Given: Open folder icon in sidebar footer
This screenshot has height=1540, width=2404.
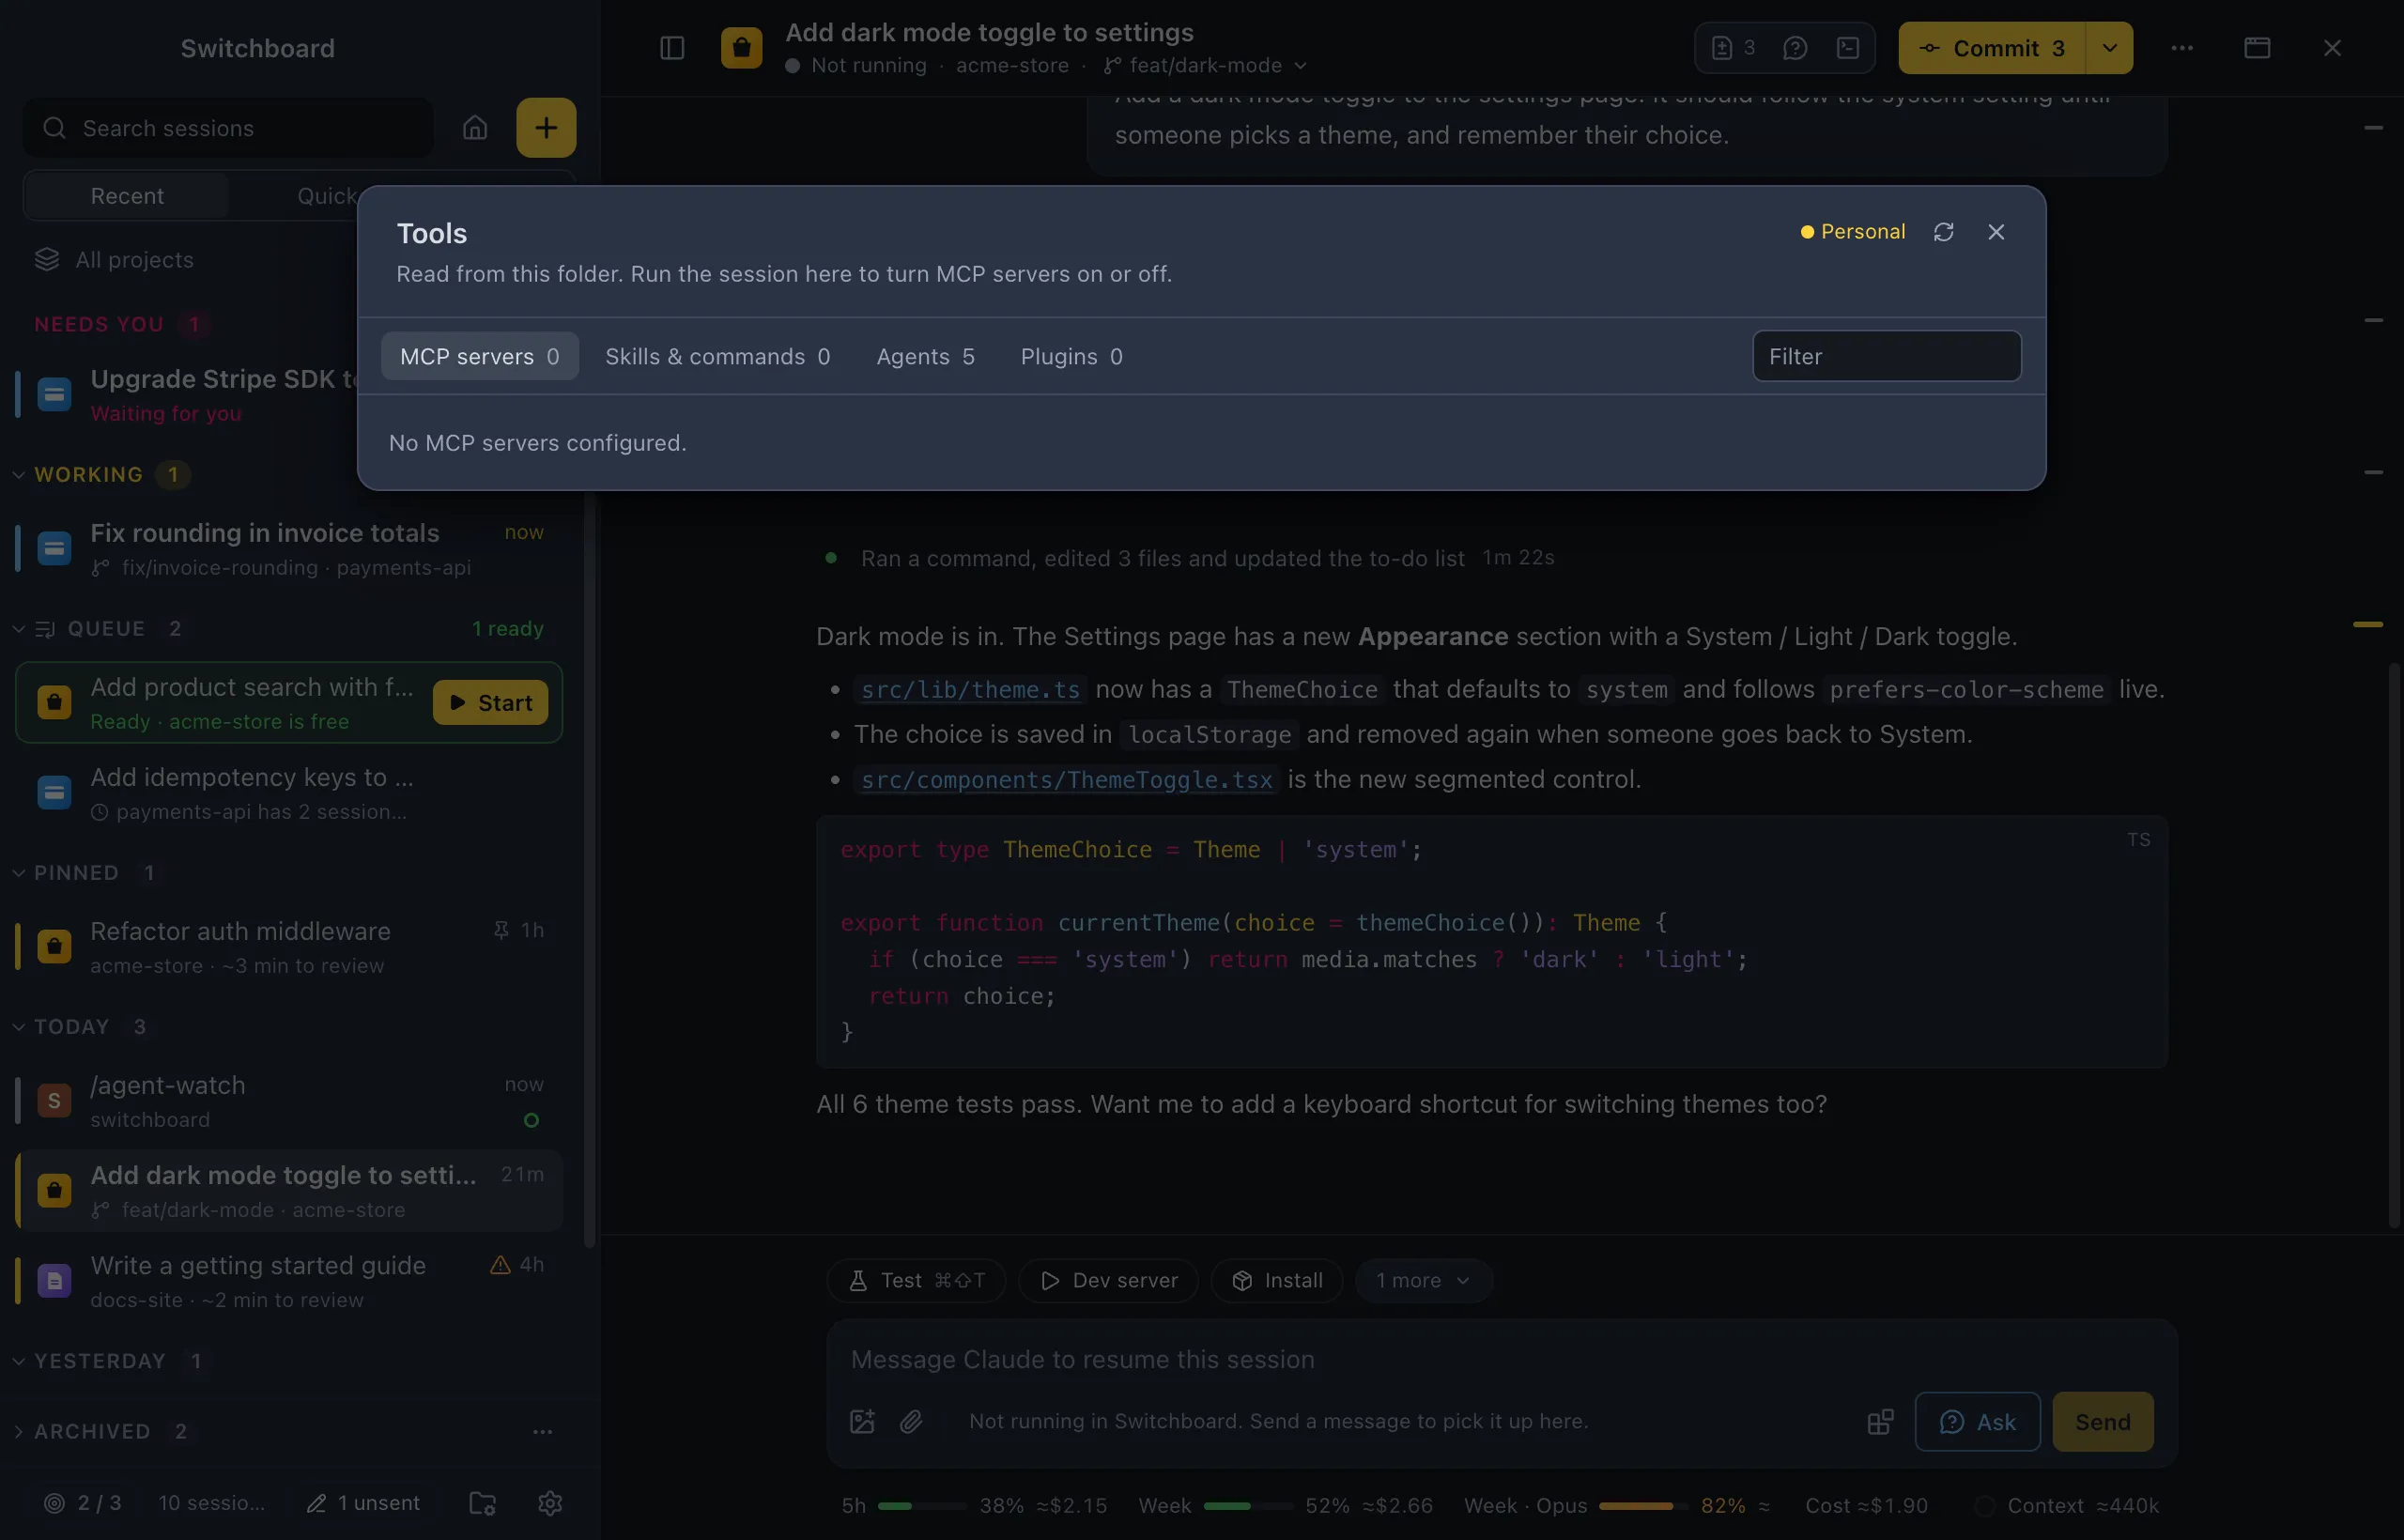Looking at the screenshot, I should coord(482,1503).
